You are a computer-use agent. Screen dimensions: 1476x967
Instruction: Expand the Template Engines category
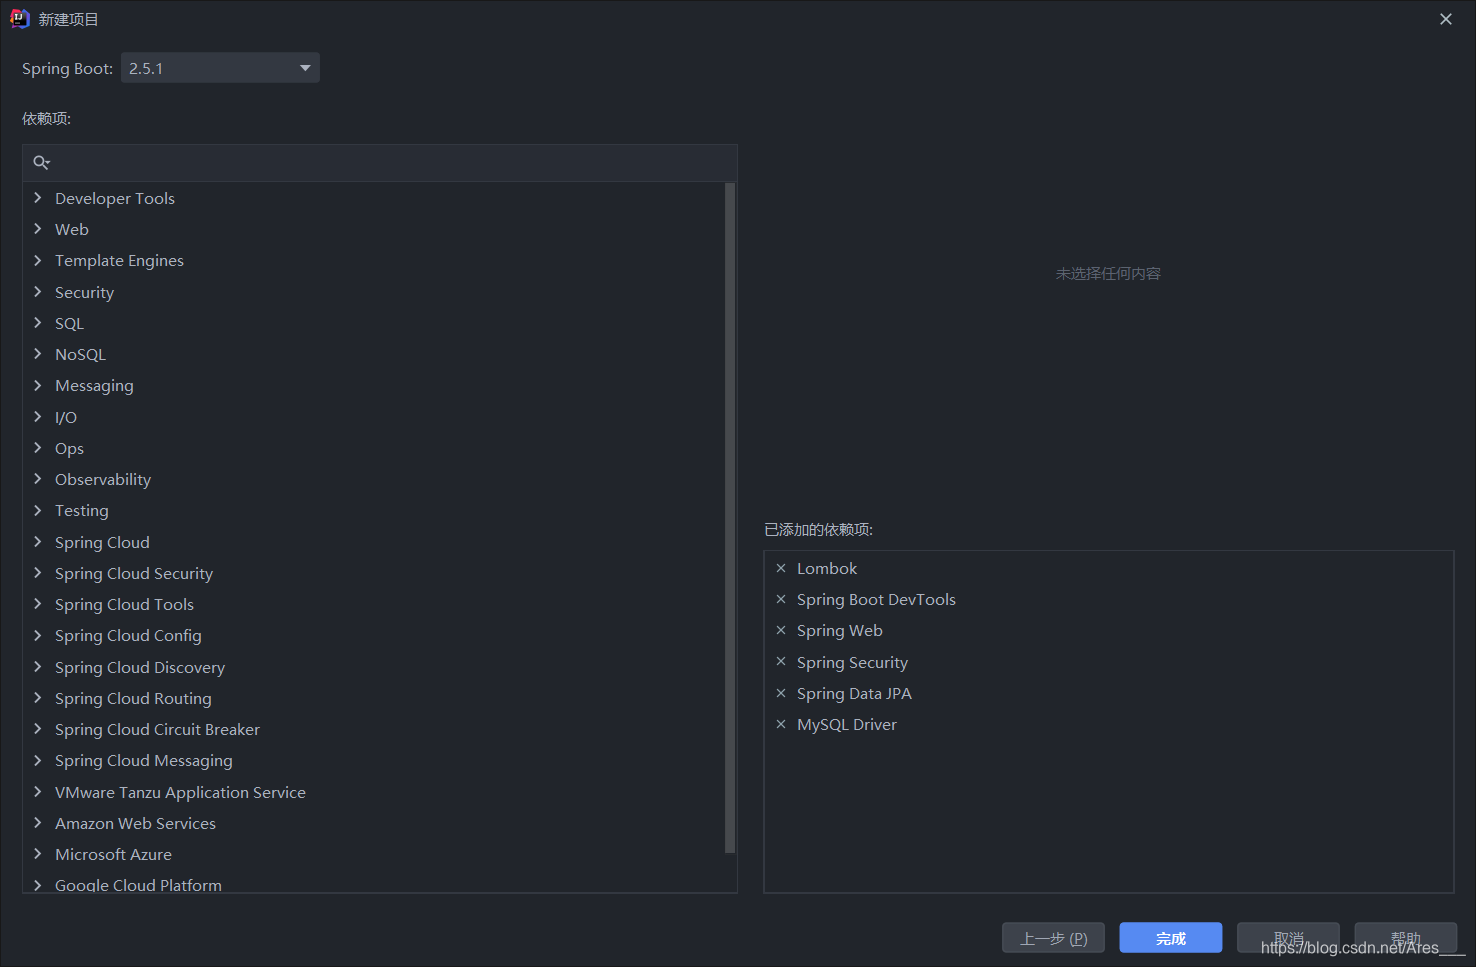coord(38,260)
